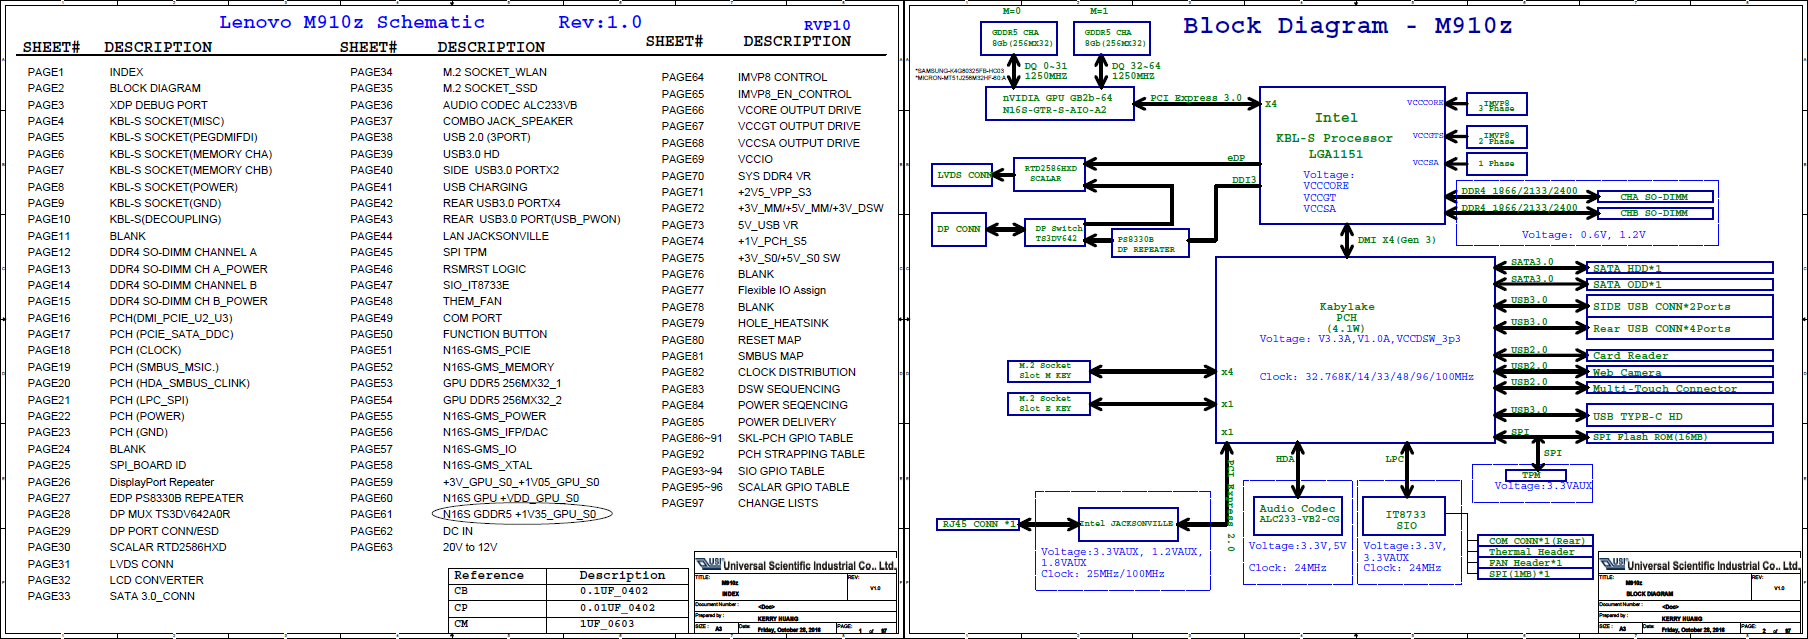
Task: Click the DP Switch TS3DV642 block
Action: [1056, 233]
